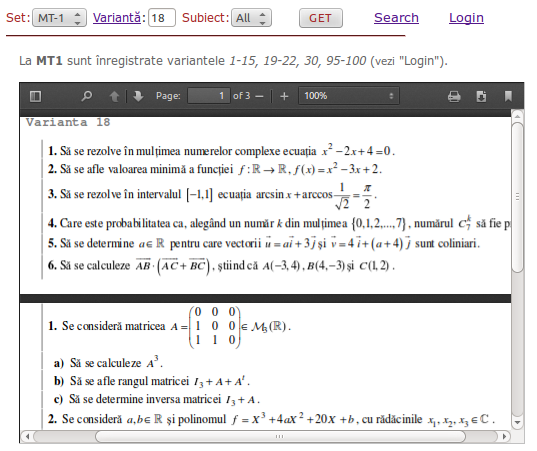Click the horizontal scrollbar right arrow
Viewport: 537px width, 451px height.
click(504, 436)
